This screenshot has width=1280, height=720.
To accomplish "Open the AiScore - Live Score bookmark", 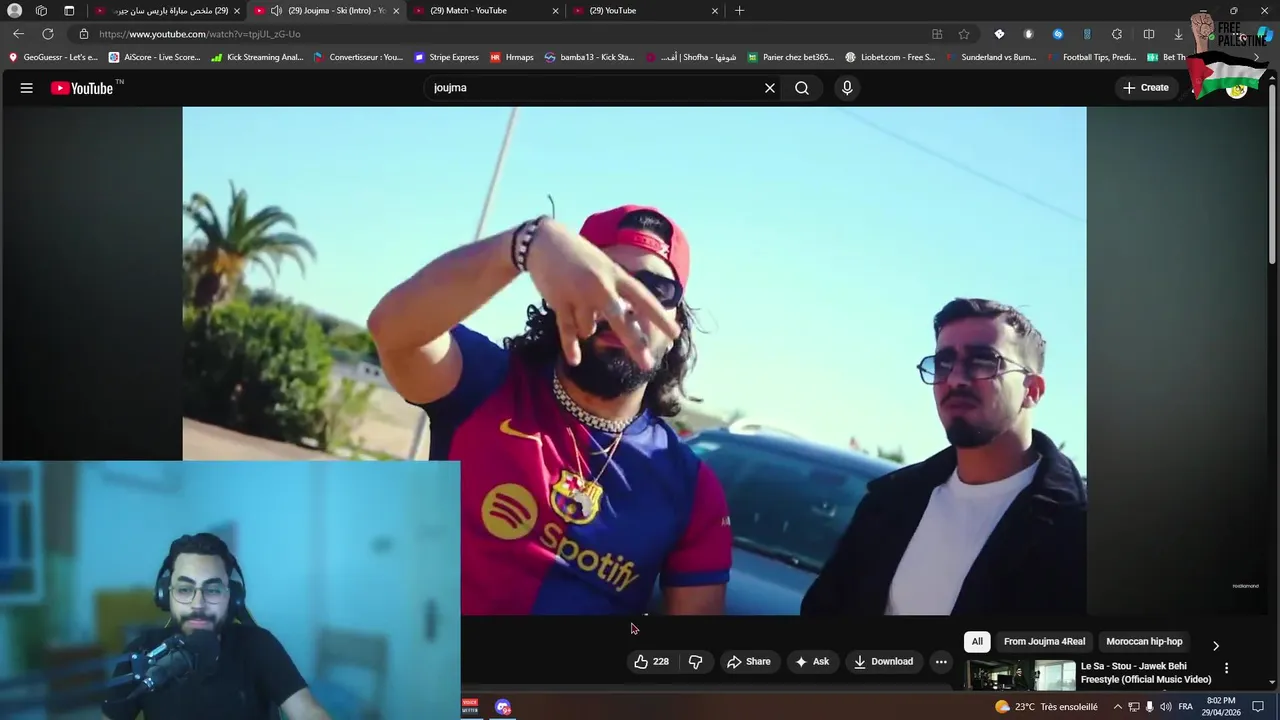I will (x=155, y=57).
